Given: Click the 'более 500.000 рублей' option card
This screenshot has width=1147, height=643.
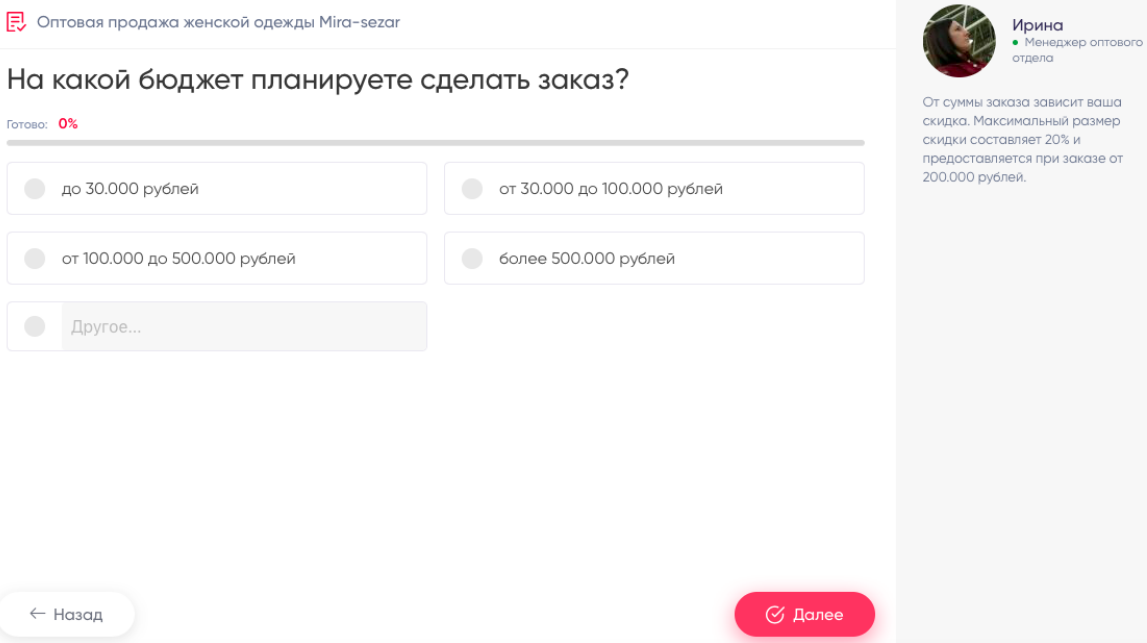Looking at the screenshot, I should [654, 258].
